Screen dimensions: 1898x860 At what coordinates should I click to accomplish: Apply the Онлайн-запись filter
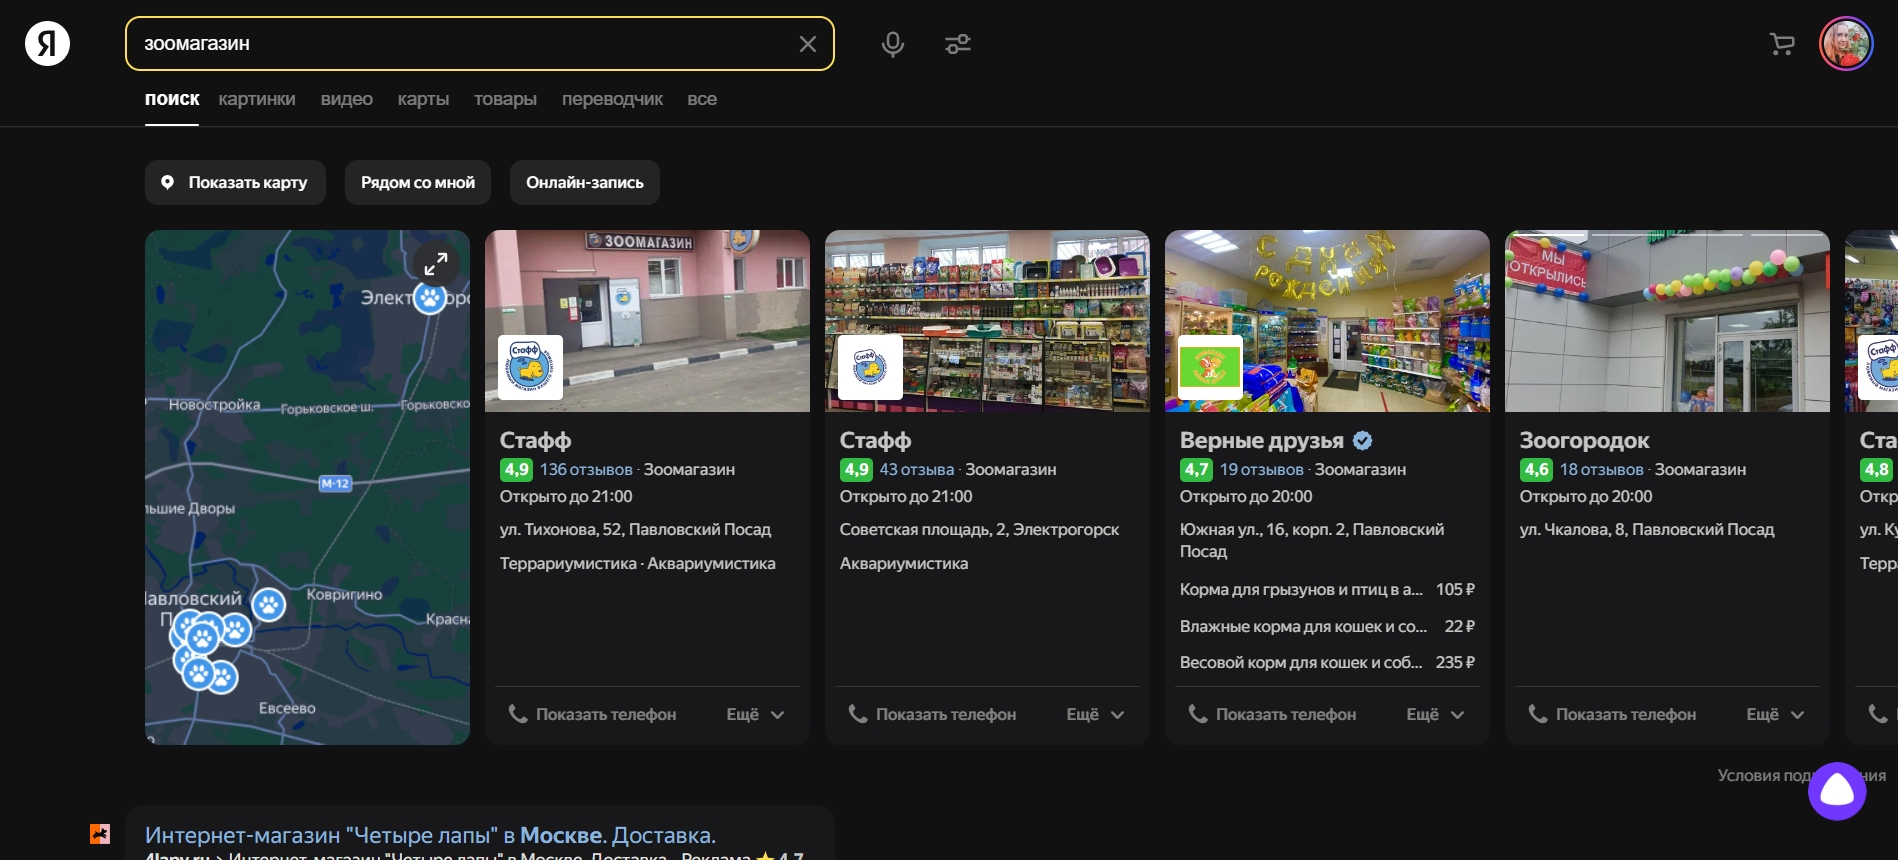pyautogui.click(x=585, y=182)
